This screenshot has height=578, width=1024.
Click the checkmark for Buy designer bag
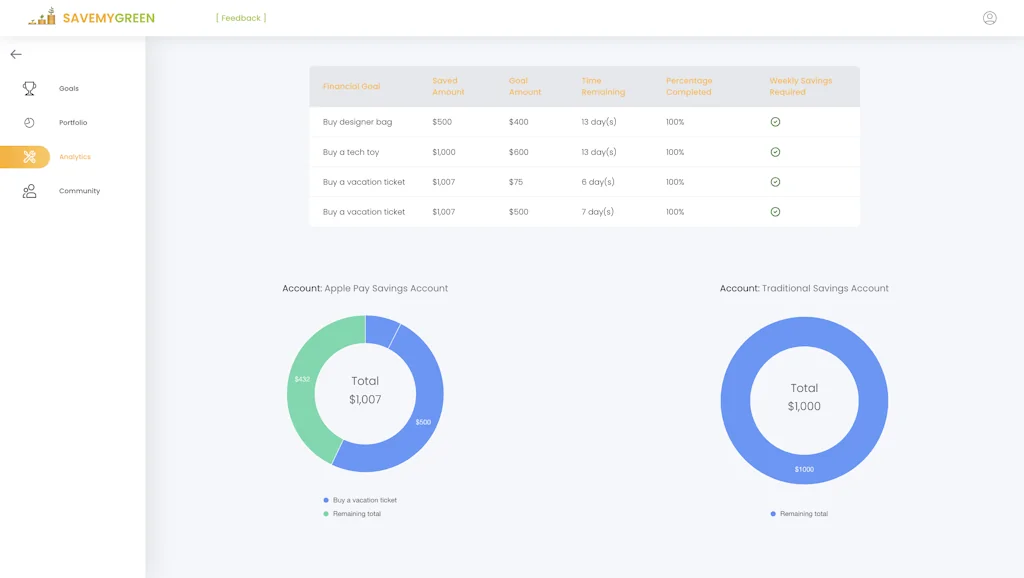[x=775, y=122]
